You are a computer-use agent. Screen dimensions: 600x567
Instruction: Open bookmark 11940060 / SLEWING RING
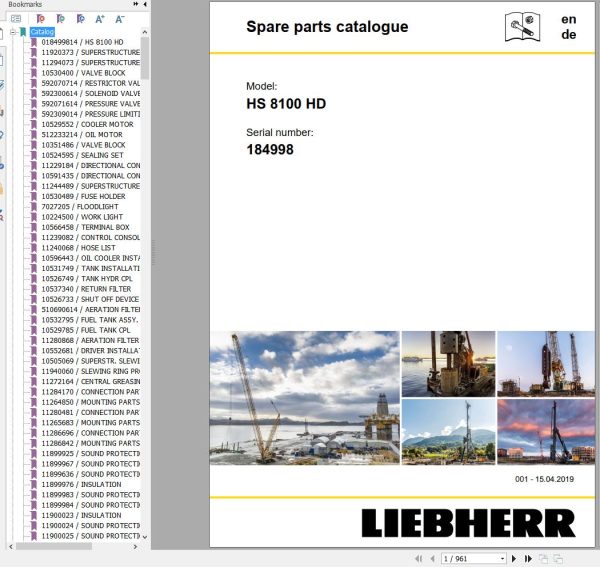point(91,371)
